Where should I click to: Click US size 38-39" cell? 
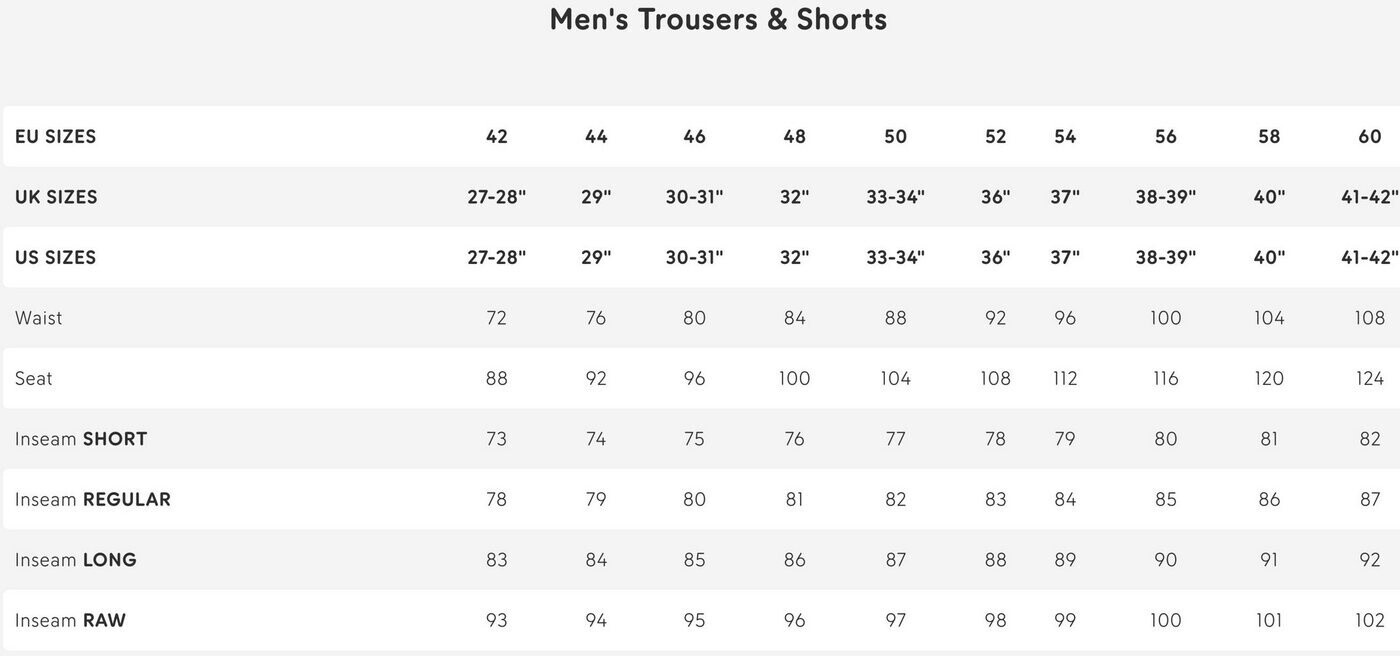1166,258
